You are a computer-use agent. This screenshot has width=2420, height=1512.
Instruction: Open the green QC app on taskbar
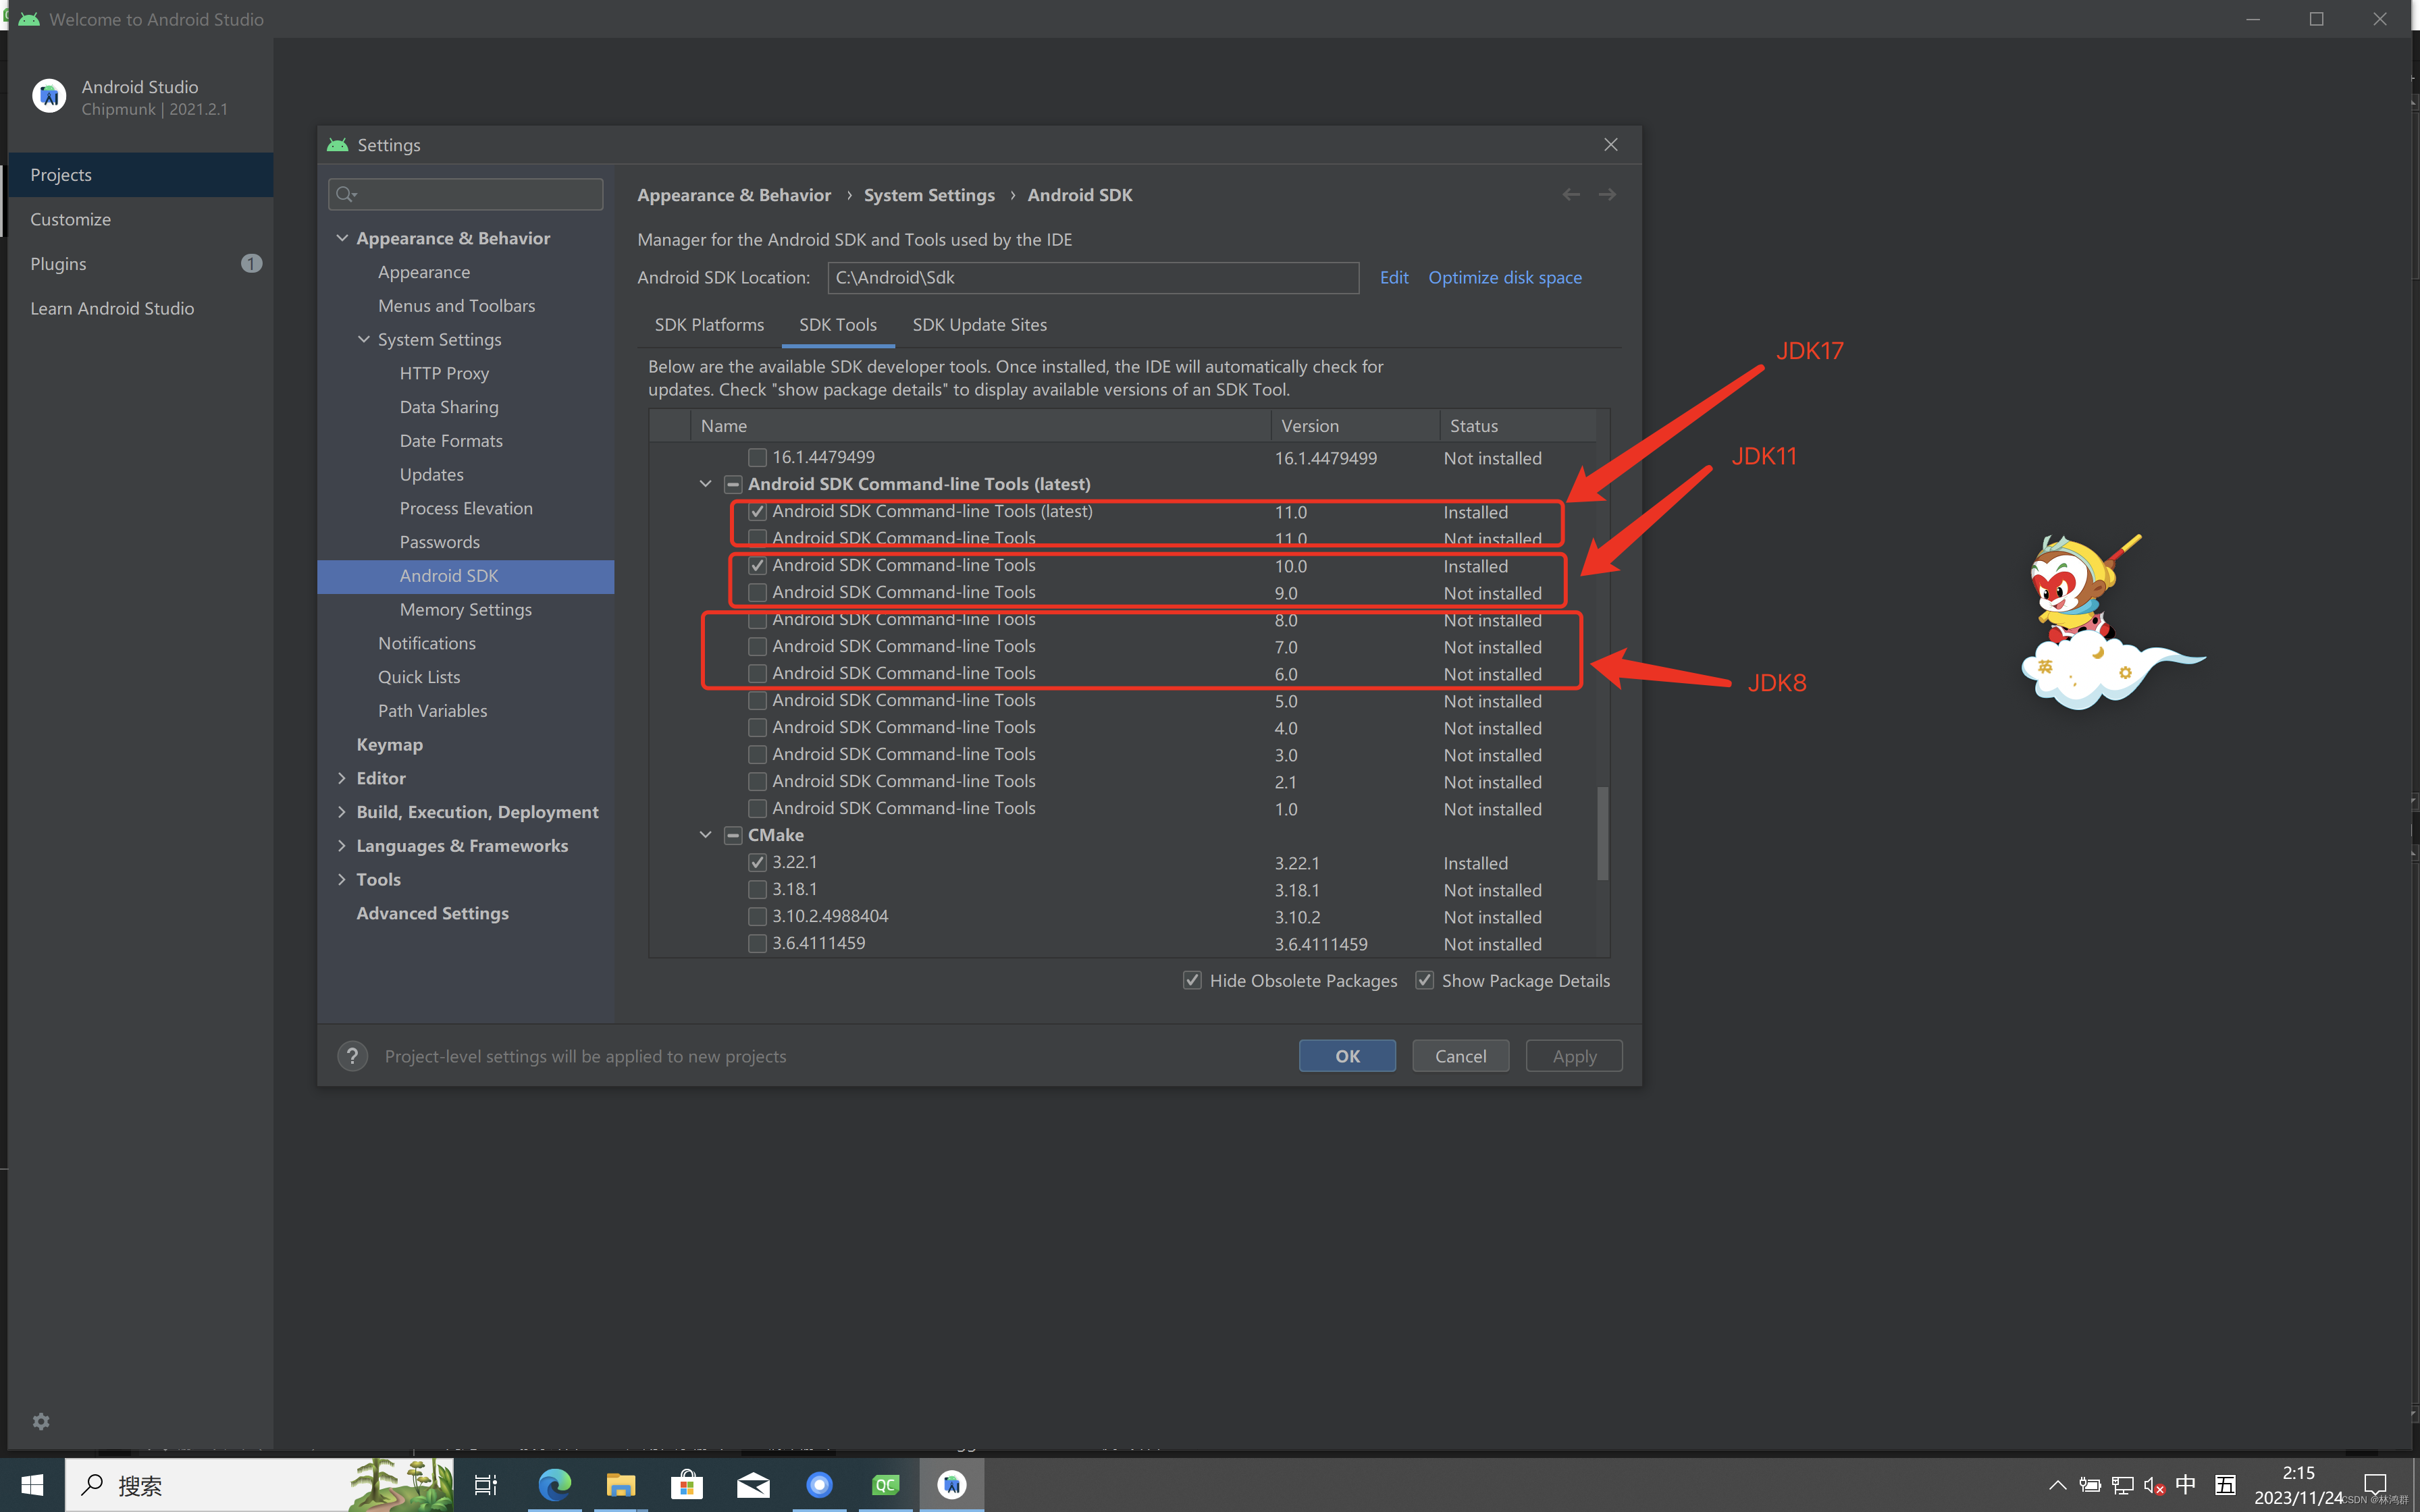tap(886, 1485)
